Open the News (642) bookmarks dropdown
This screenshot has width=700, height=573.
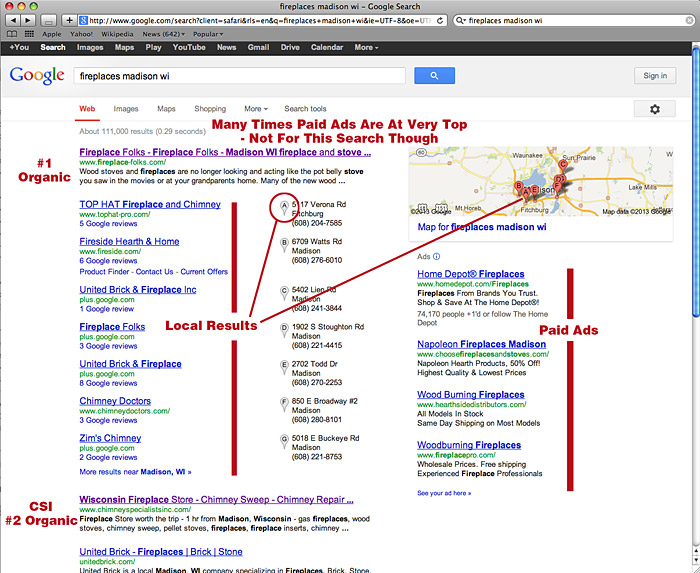[164, 34]
